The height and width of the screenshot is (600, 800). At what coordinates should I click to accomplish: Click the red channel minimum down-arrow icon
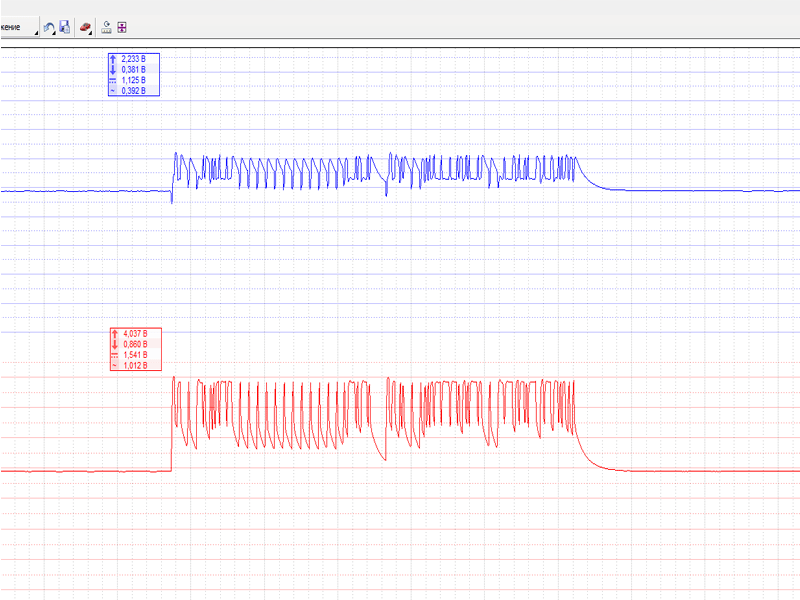pyautogui.click(x=114, y=344)
